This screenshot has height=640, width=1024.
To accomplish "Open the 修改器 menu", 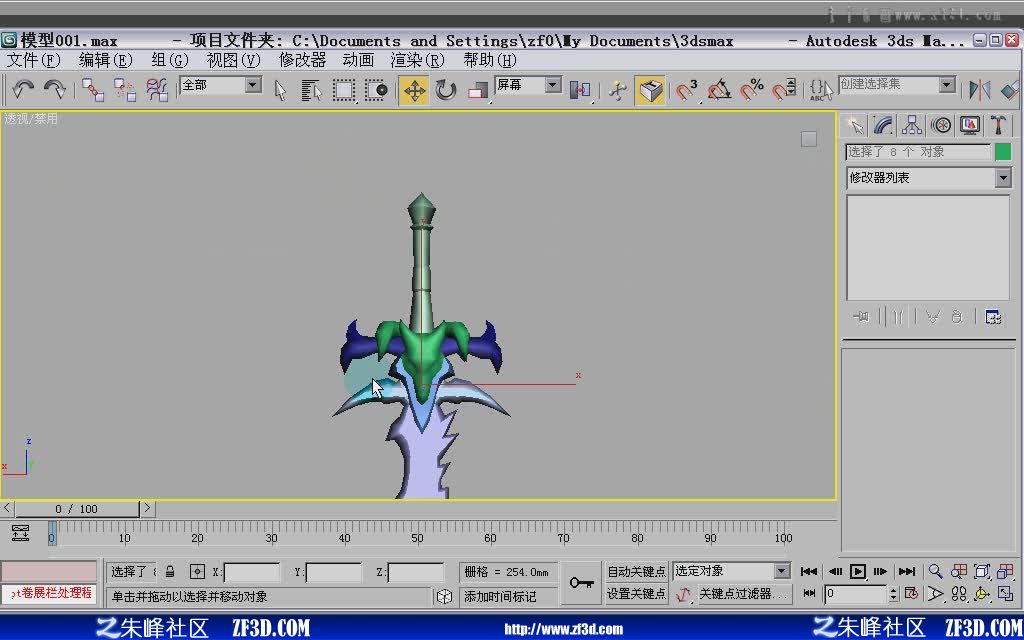I will (x=302, y=60).
